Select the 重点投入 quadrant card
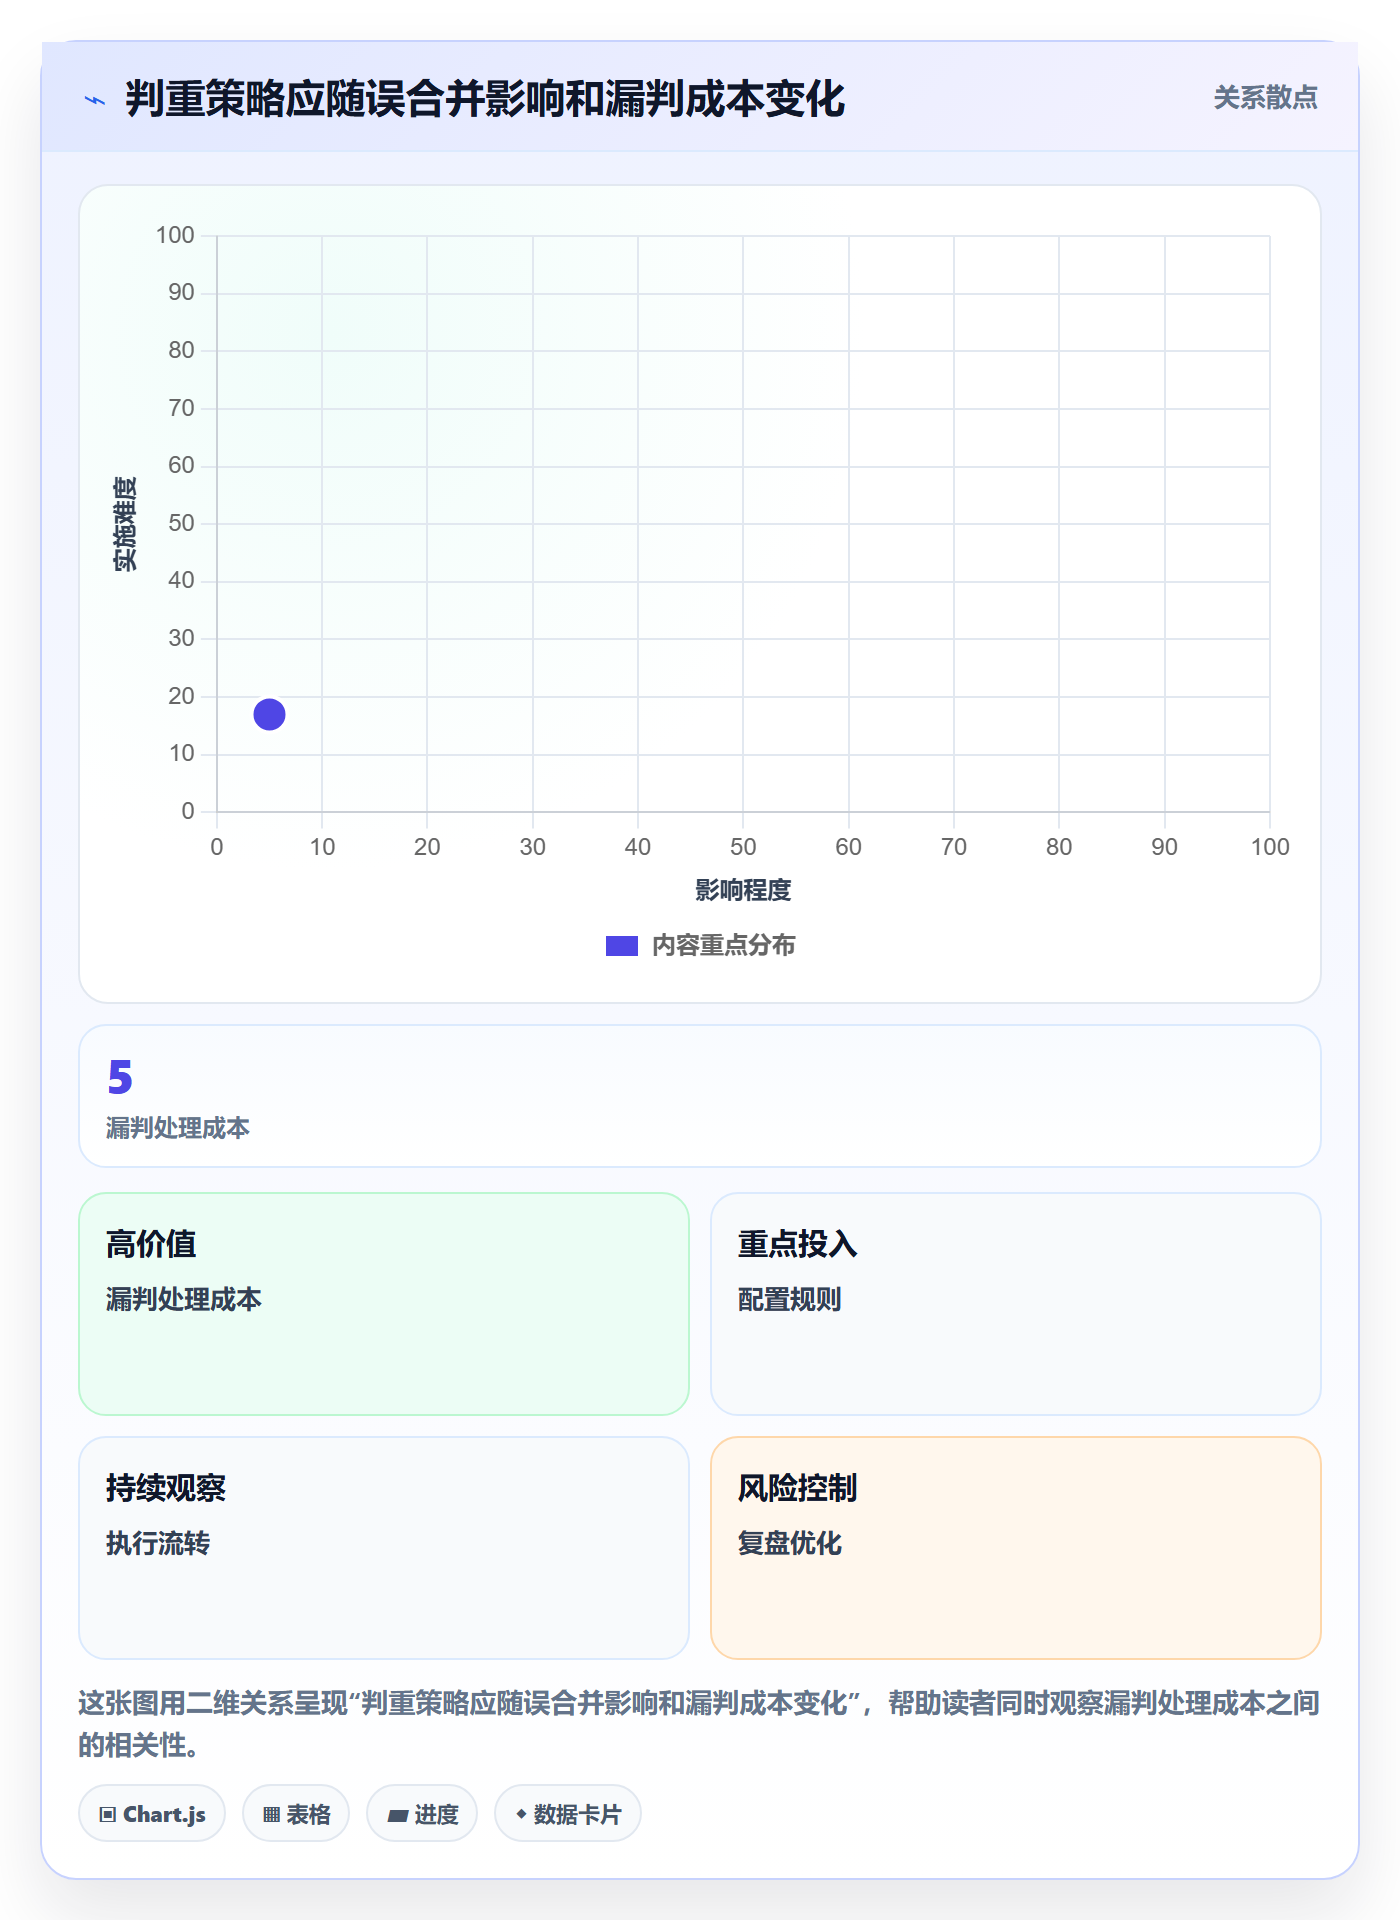1400x1920 pixels. tap(1015, 1303)
